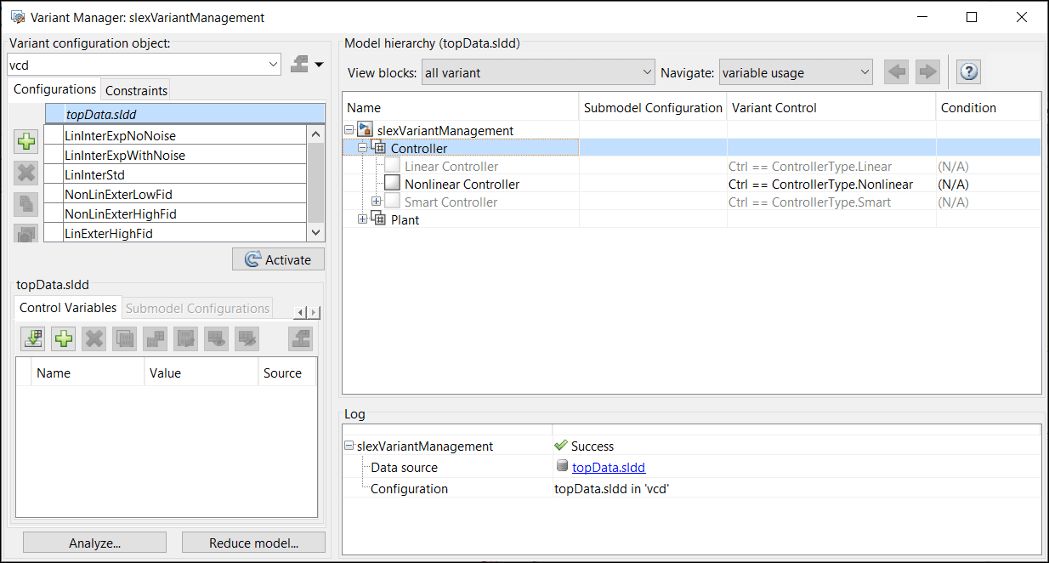Click the Reduce model button

pos(253,543)
